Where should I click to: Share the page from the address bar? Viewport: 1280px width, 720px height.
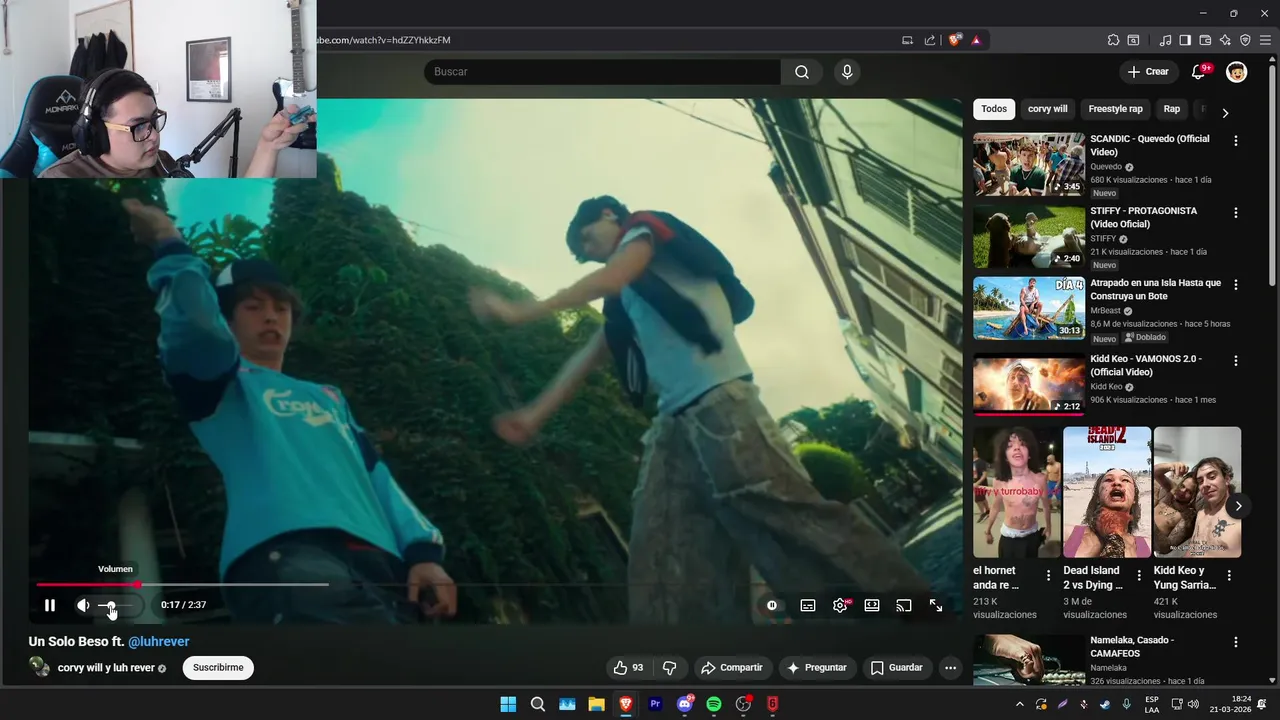click(930, 40)
